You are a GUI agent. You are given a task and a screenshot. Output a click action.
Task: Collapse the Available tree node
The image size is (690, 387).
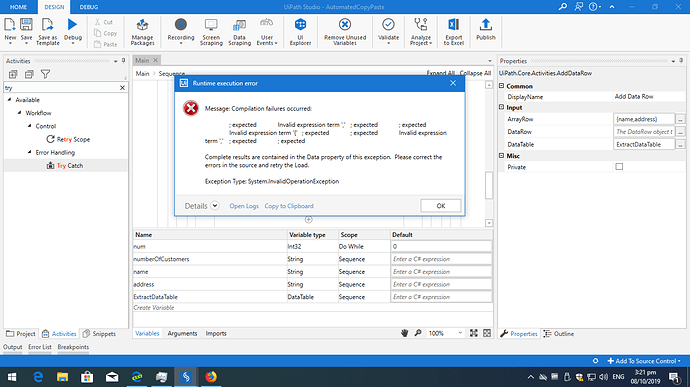pos(9,100)
